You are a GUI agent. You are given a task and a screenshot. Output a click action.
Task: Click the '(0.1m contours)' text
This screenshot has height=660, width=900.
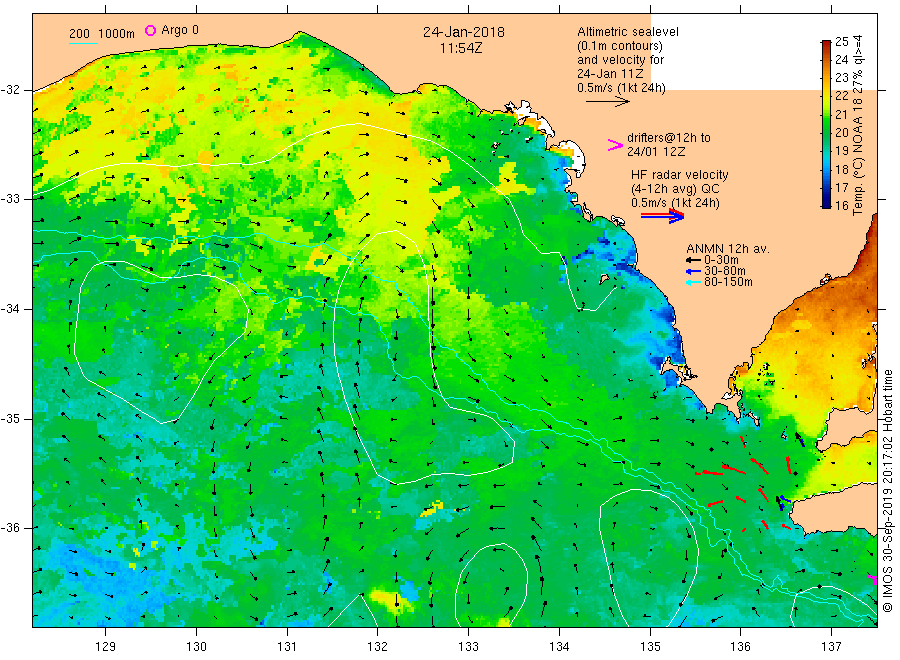[x=620, y=46]
